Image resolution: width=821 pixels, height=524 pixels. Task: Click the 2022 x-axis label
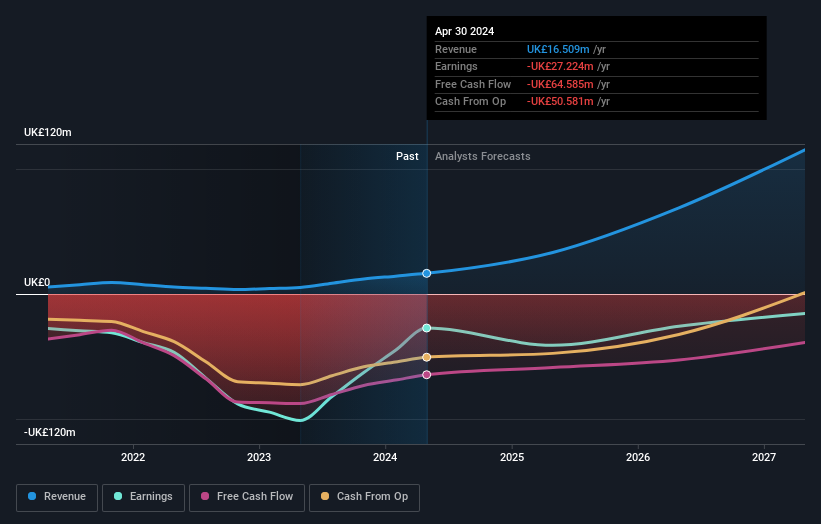tap(133, 457)
